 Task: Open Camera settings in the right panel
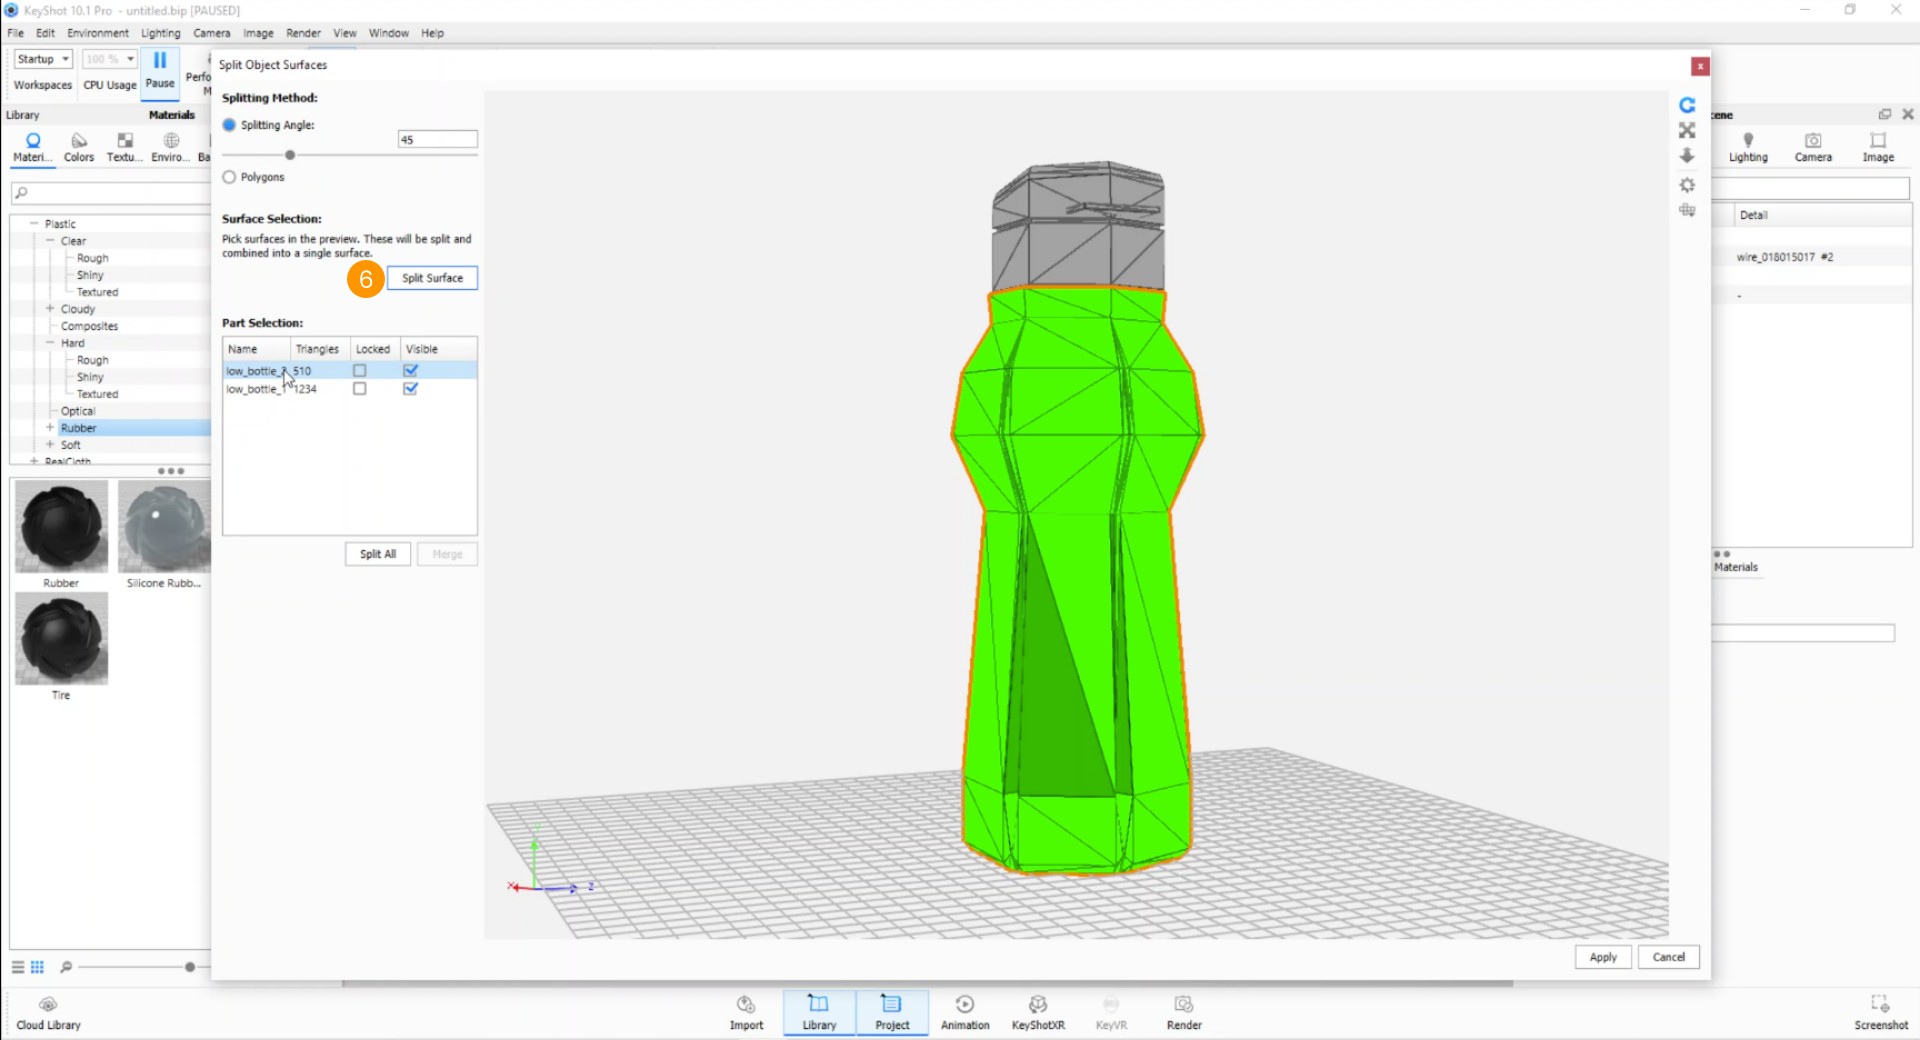tap(1812, 146)
